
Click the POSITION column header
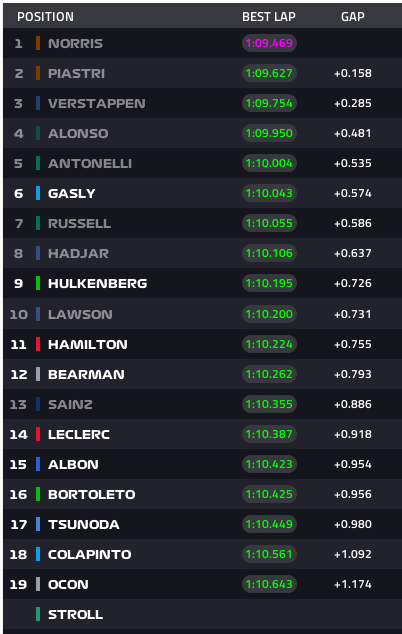click(x=45, y=17)
